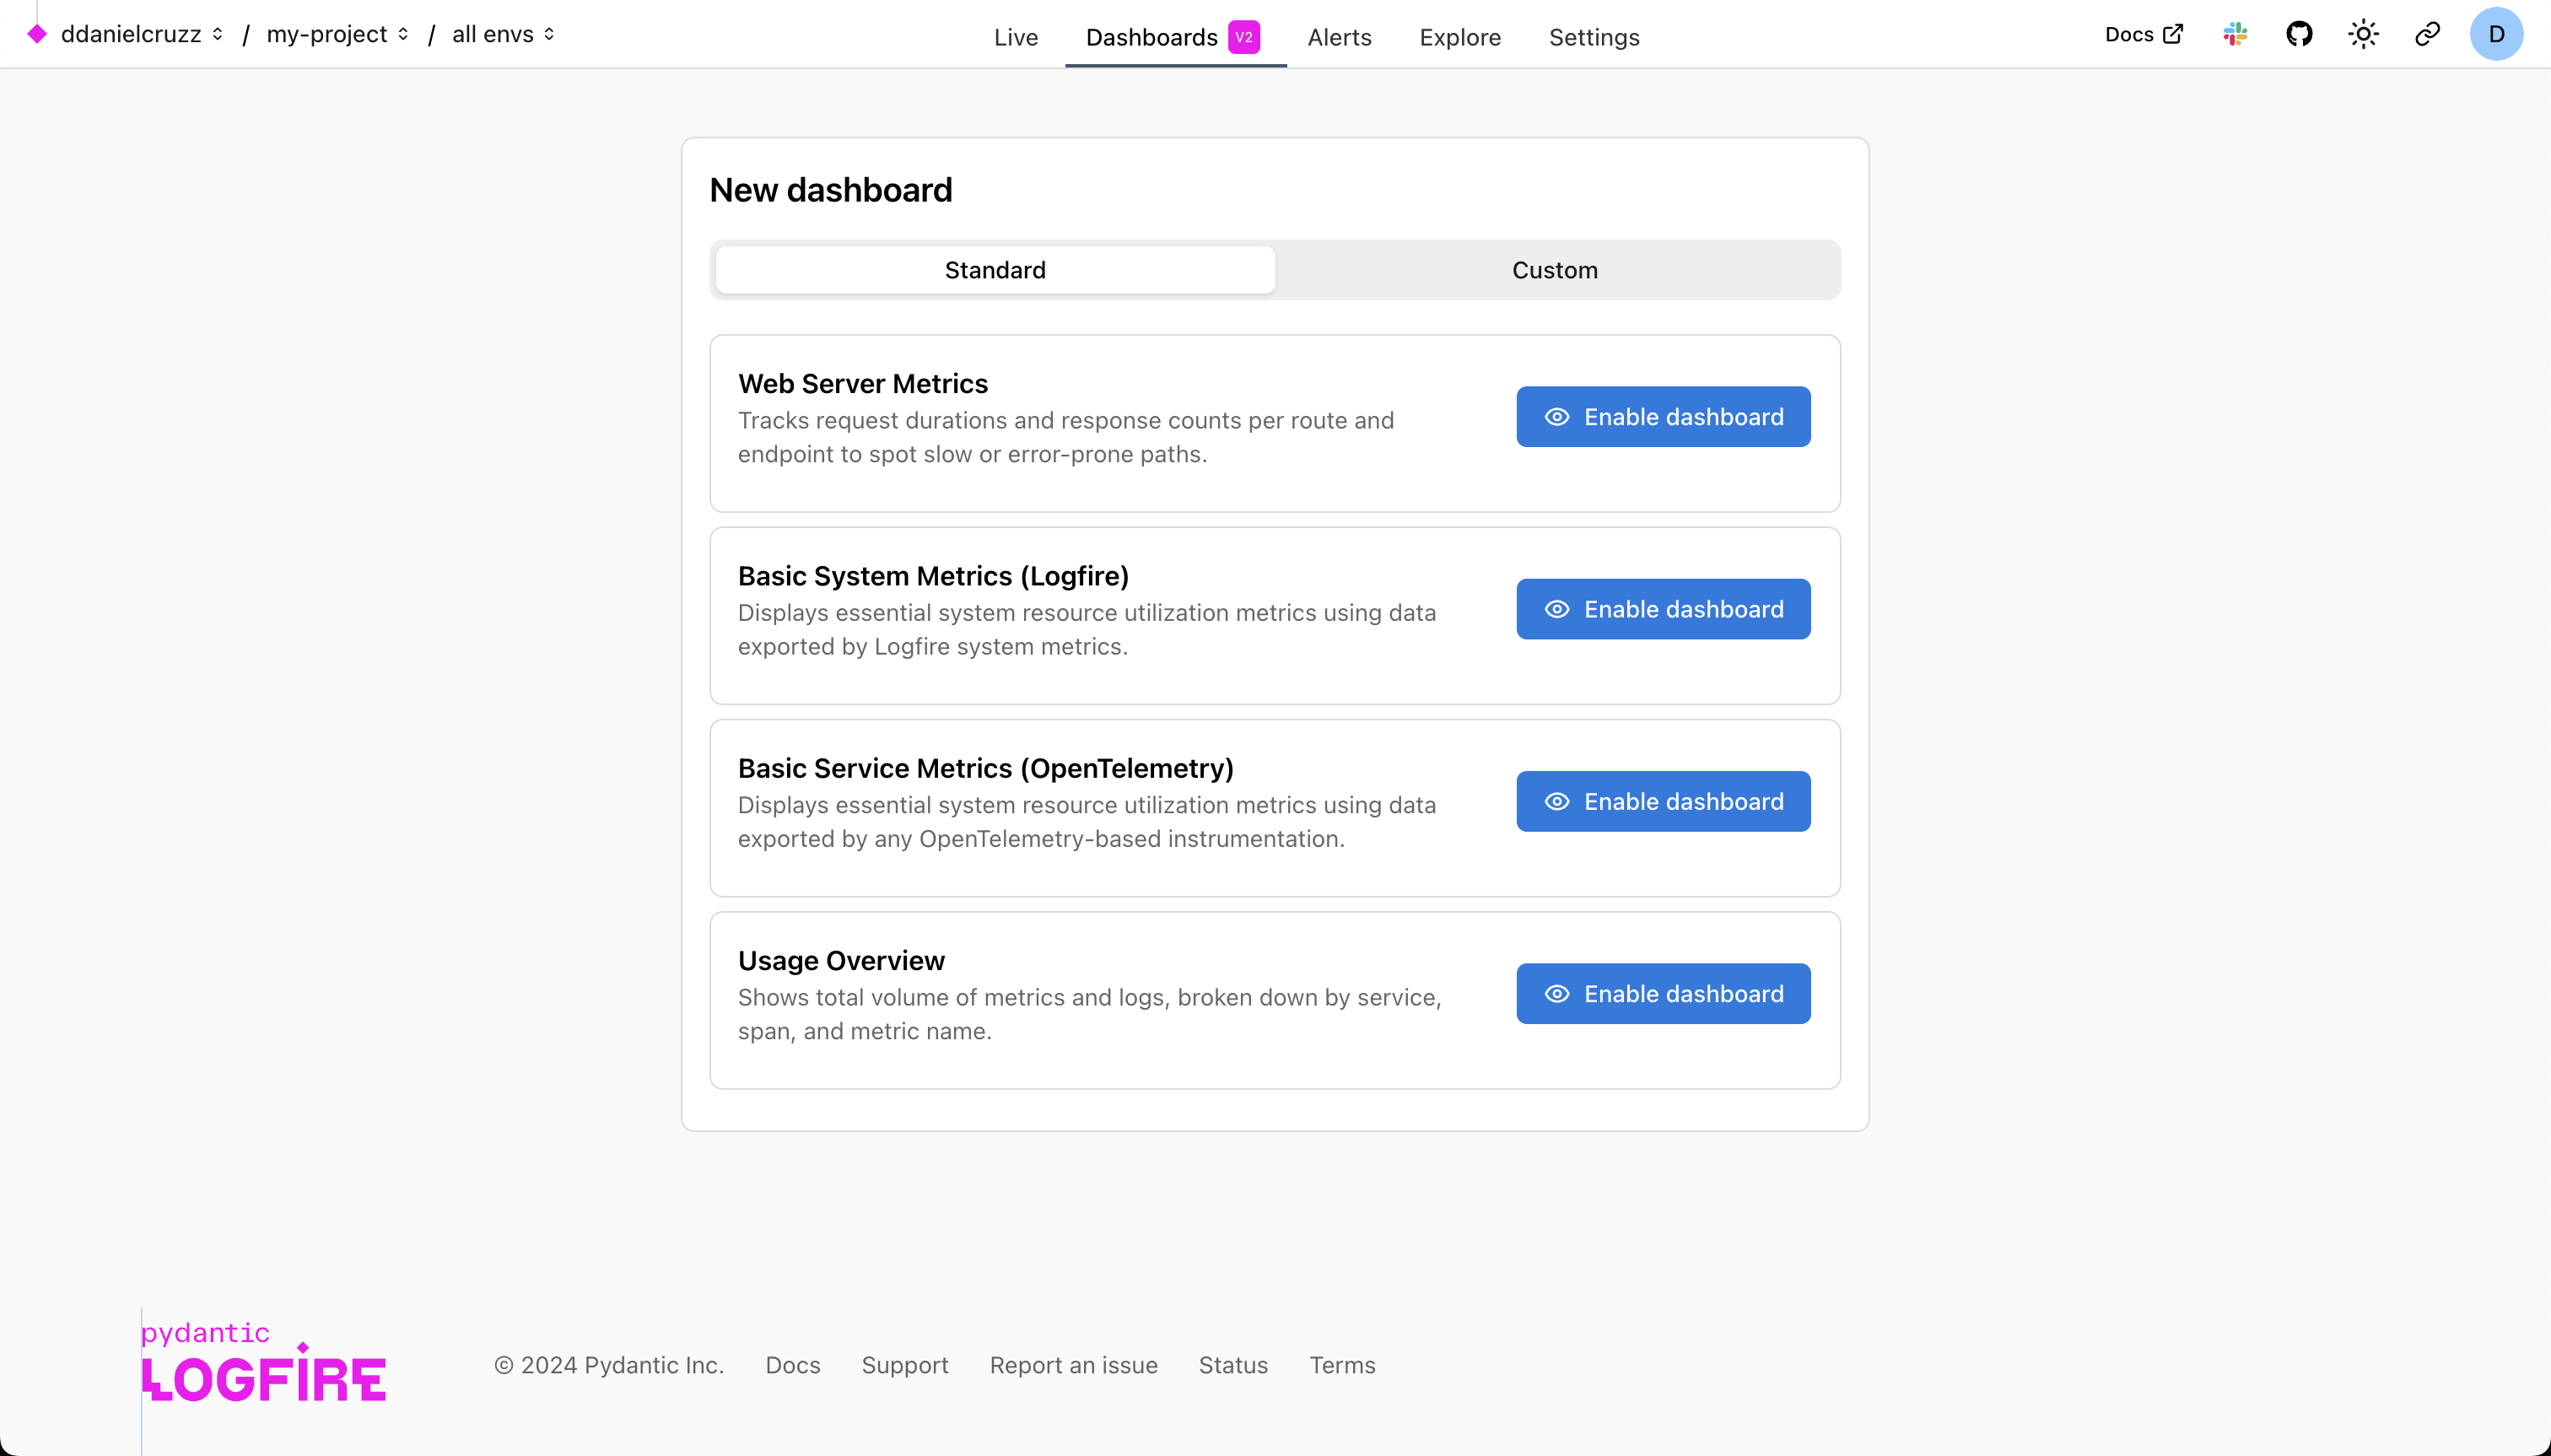Click the pink Logfire diamond logo

pyautogui.click(x=37, y=34)
